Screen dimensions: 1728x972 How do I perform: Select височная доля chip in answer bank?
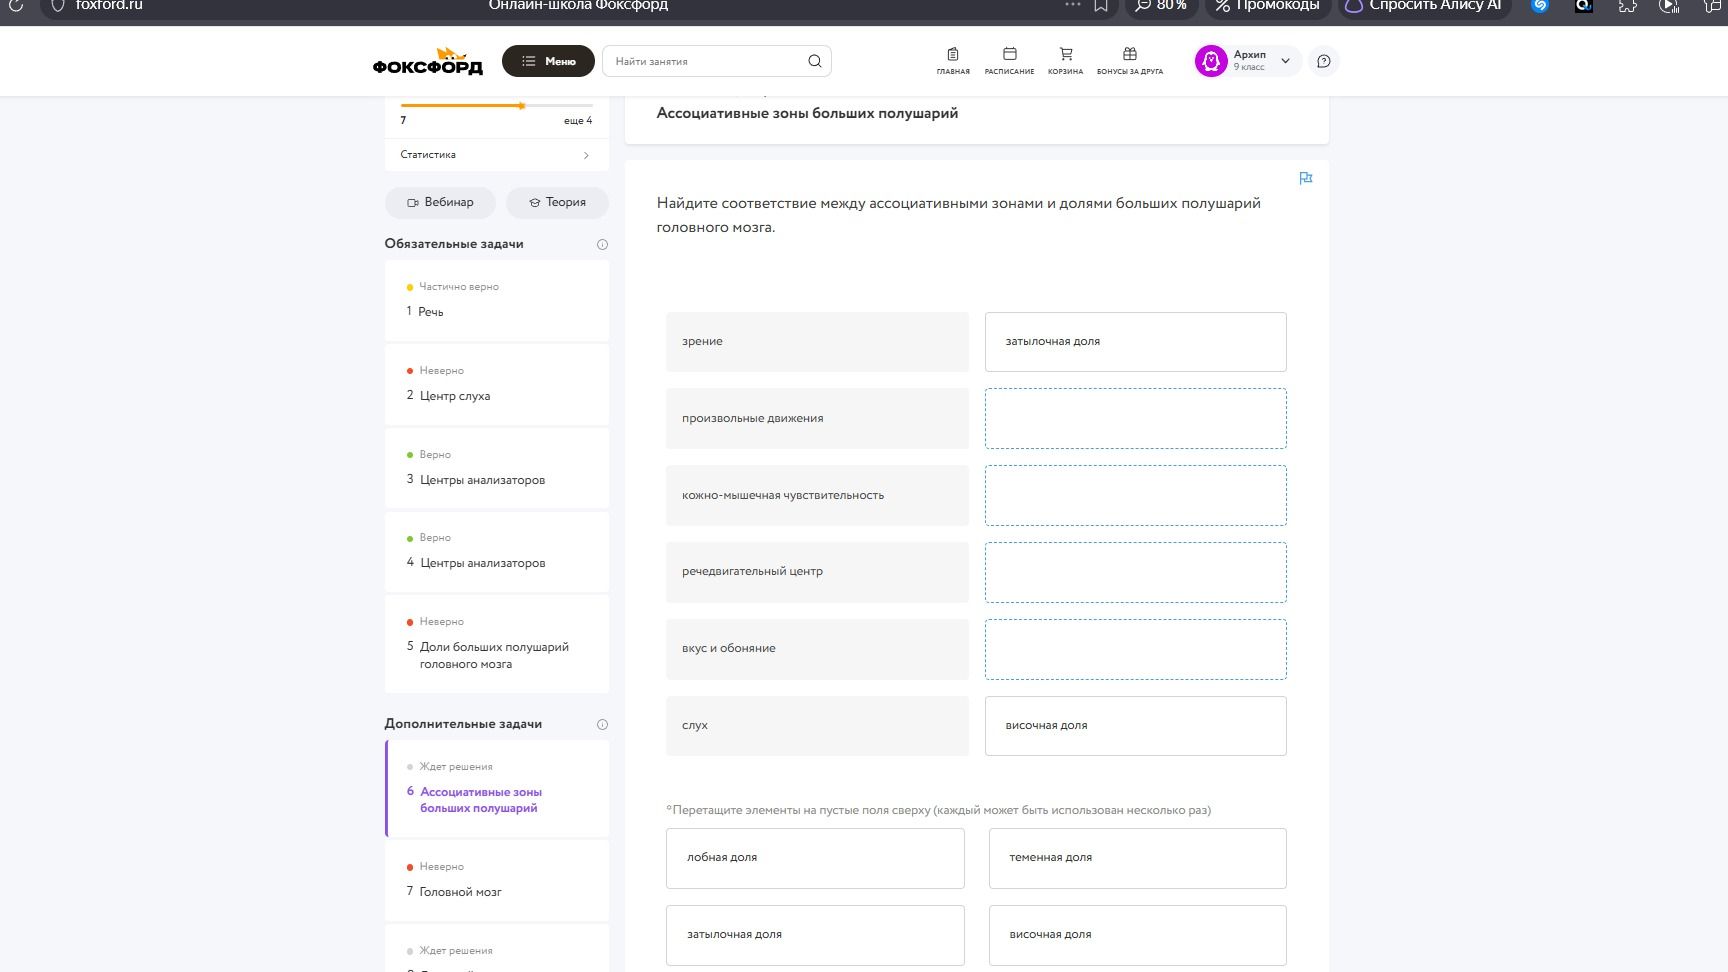(1137, 935)
